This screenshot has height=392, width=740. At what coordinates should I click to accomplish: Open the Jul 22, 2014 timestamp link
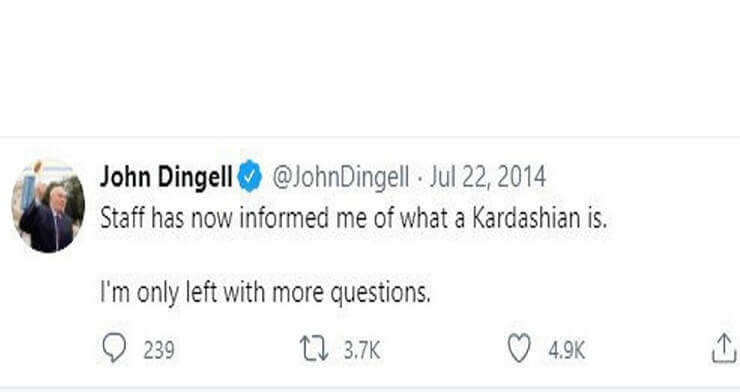pyautogui.click(x=488, y=177)
